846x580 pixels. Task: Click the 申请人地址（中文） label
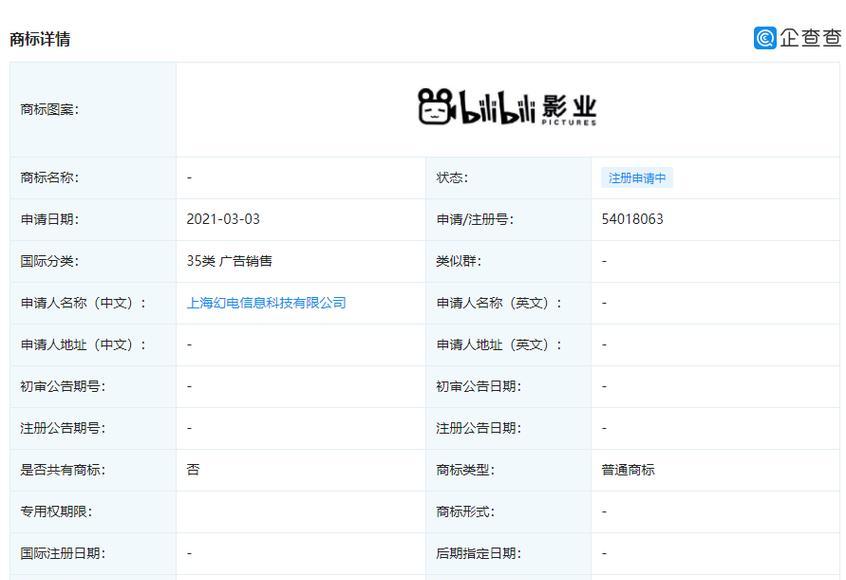[83, 344]
